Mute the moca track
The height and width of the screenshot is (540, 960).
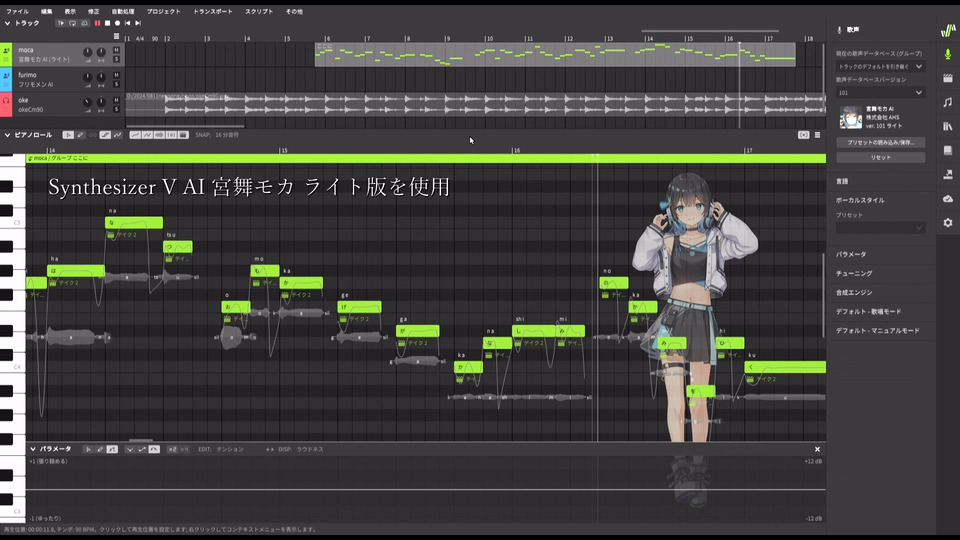click(116, 50)
